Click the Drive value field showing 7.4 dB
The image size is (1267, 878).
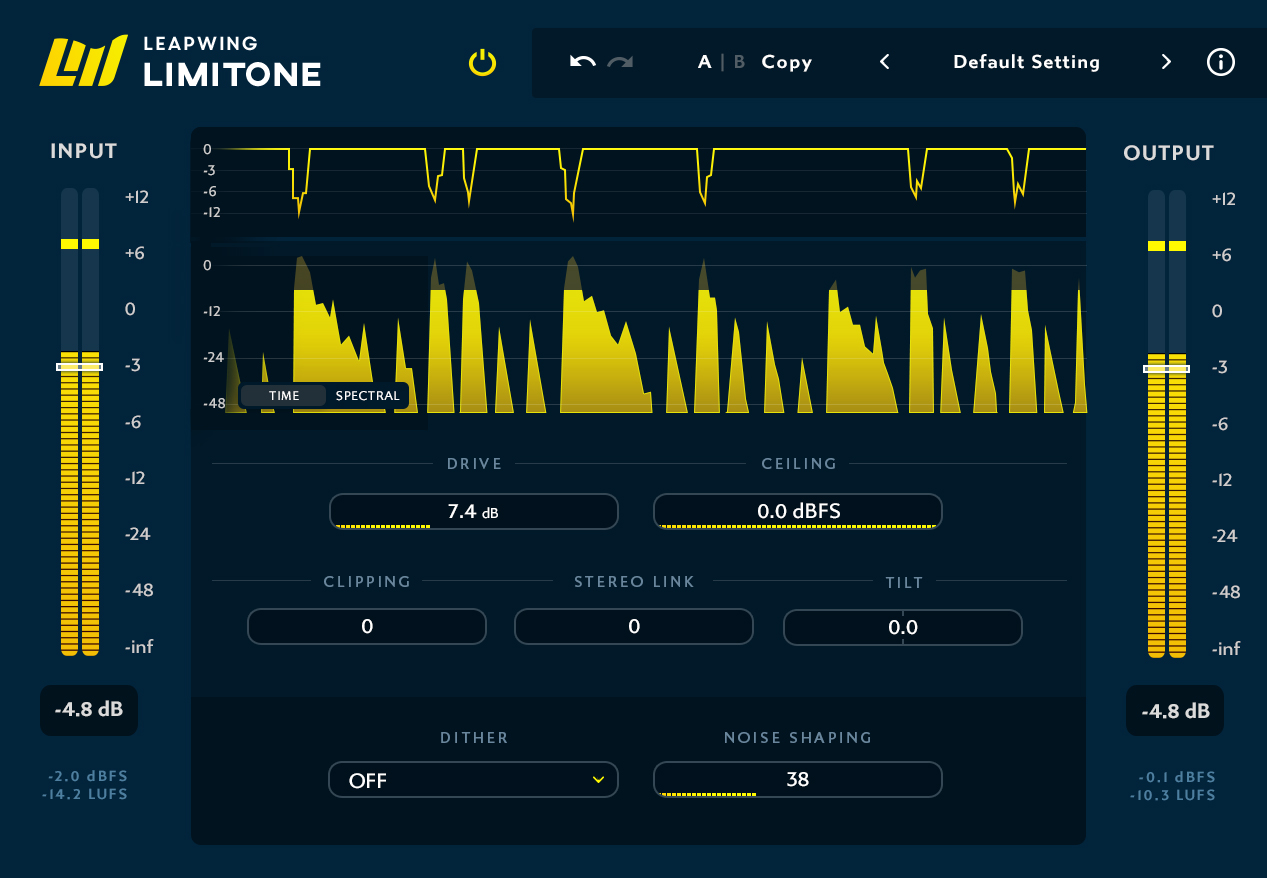click(473, 511)
